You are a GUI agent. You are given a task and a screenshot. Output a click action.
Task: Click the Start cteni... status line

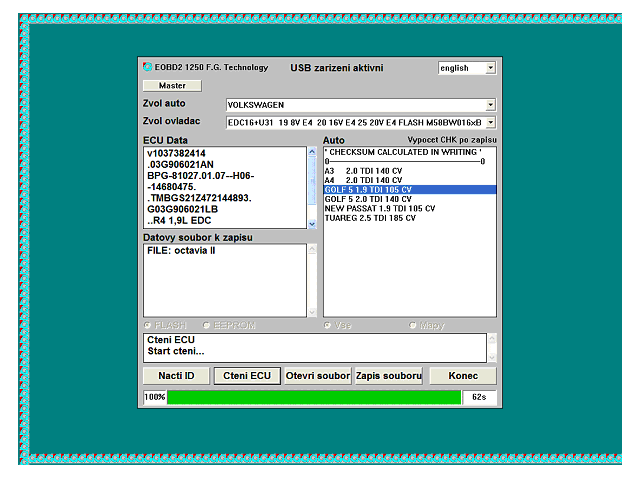[176, 351]
